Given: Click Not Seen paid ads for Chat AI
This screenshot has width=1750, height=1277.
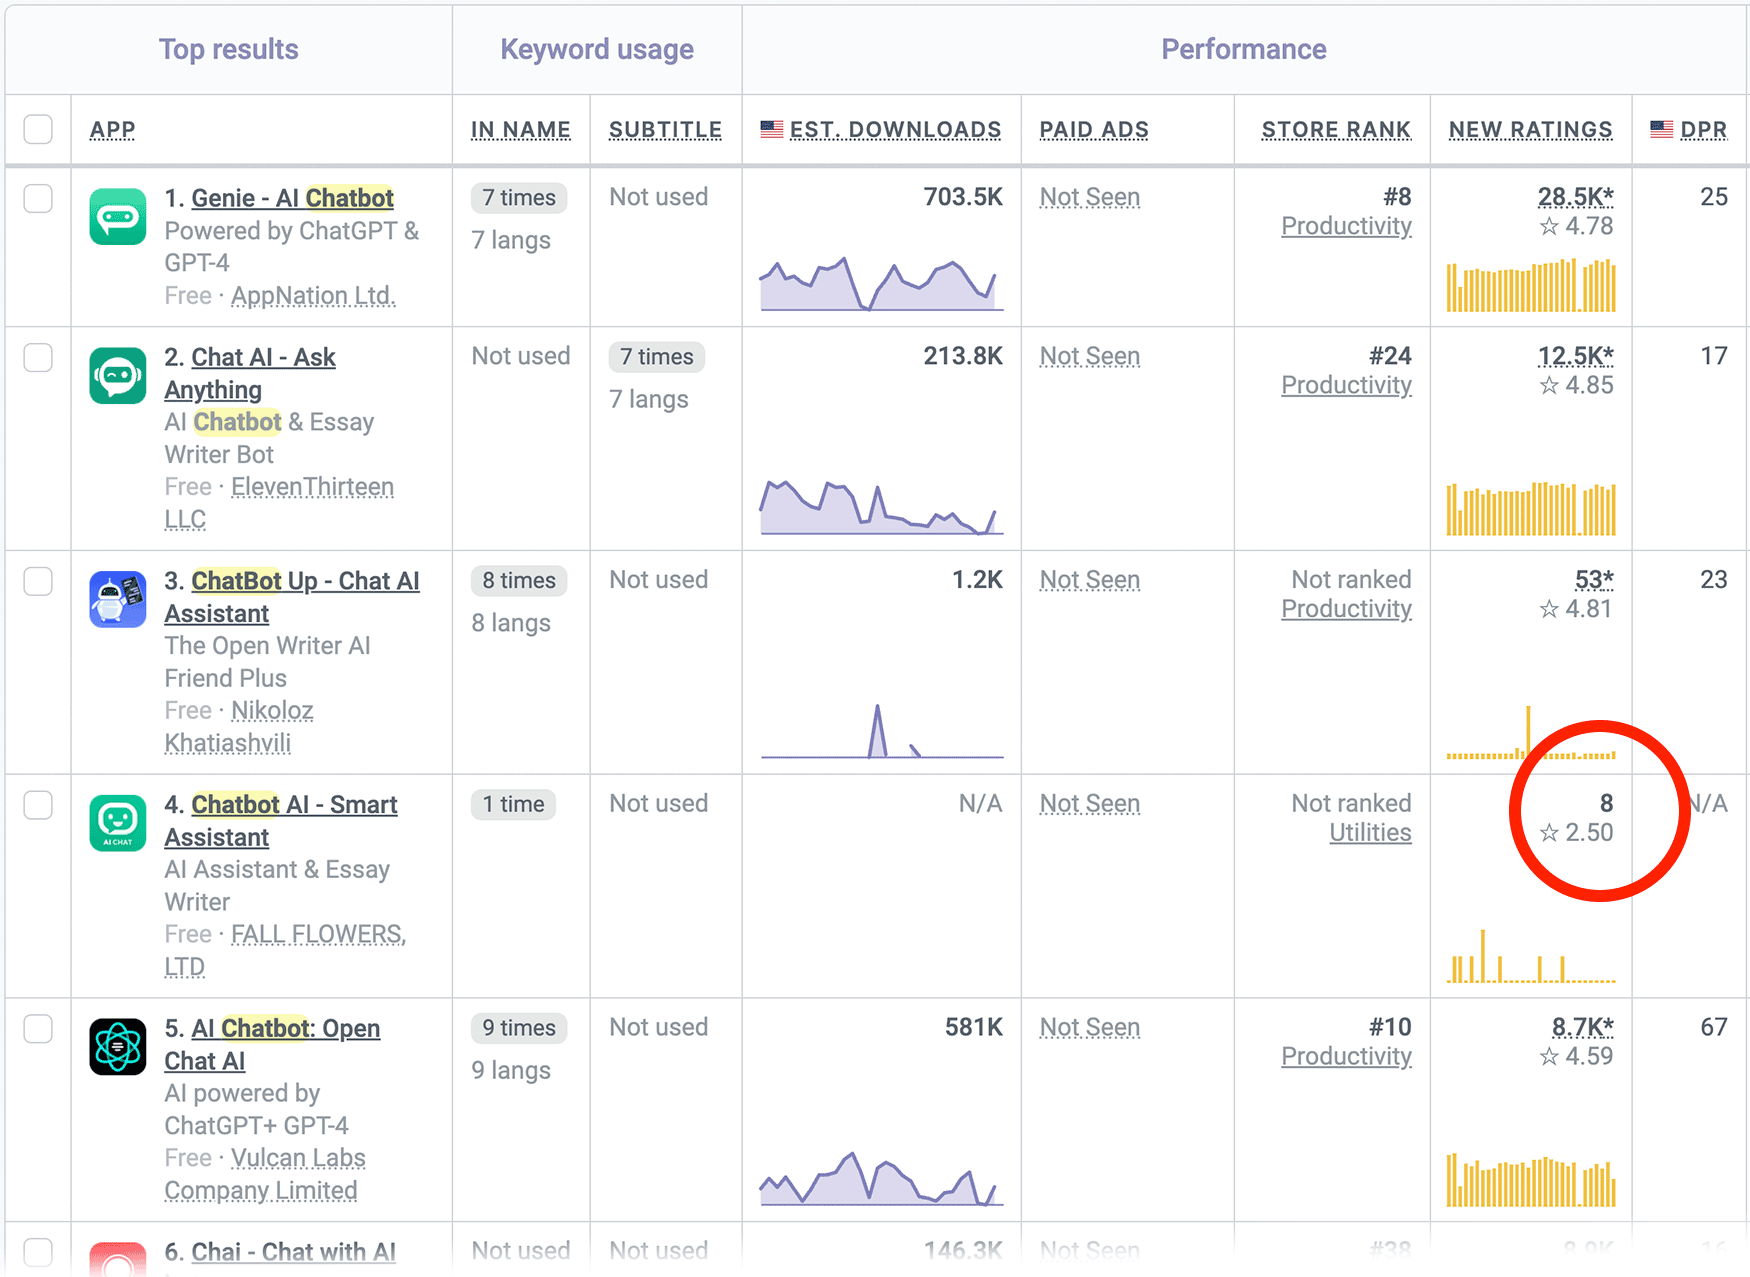Looking at the screenshot, I should [x=1090, y=357].
